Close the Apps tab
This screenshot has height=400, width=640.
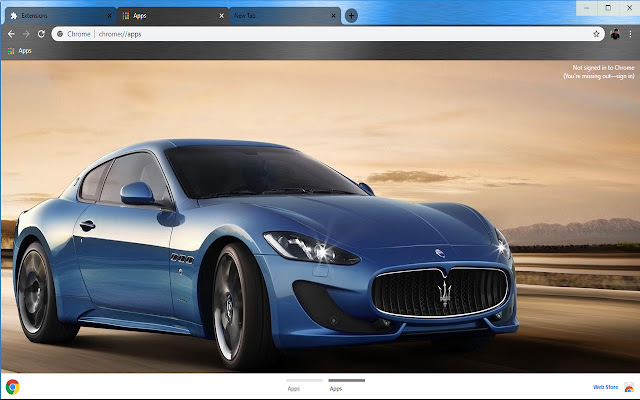222,16
